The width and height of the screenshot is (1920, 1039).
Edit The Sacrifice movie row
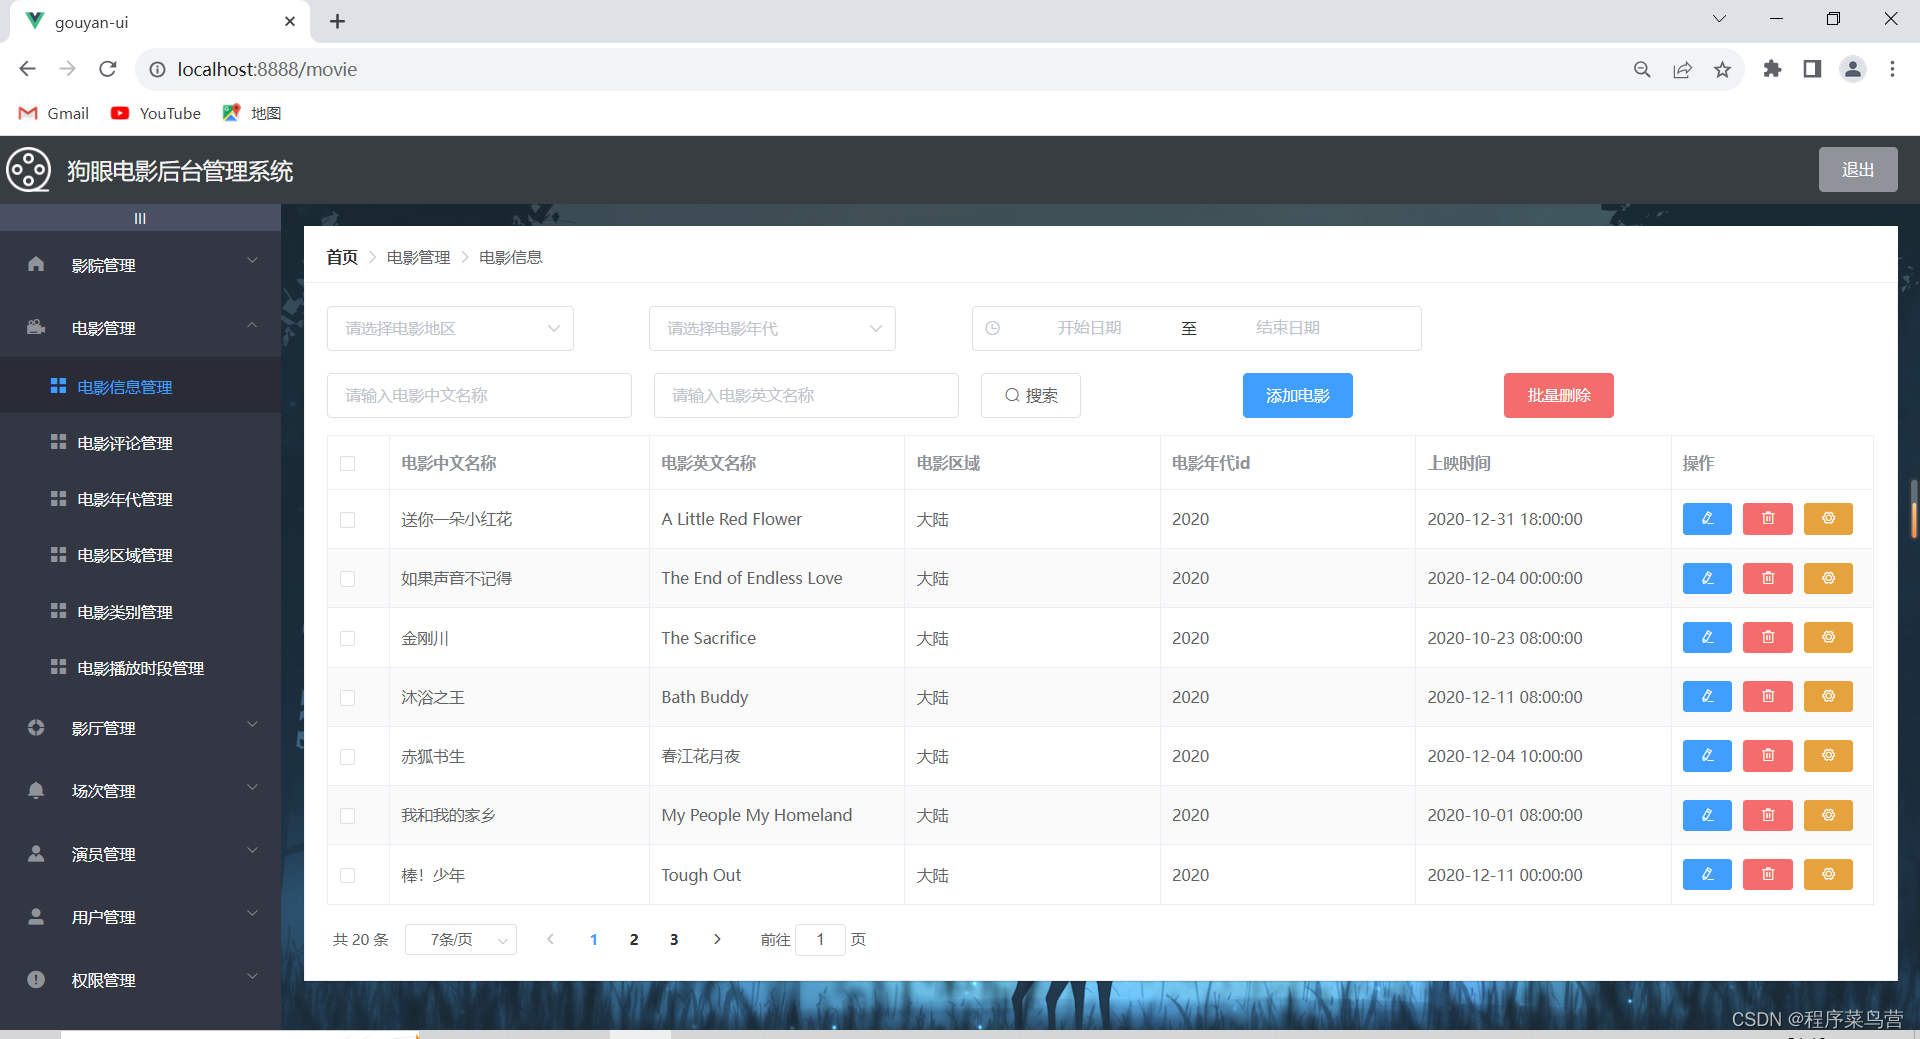point(1707,638)
